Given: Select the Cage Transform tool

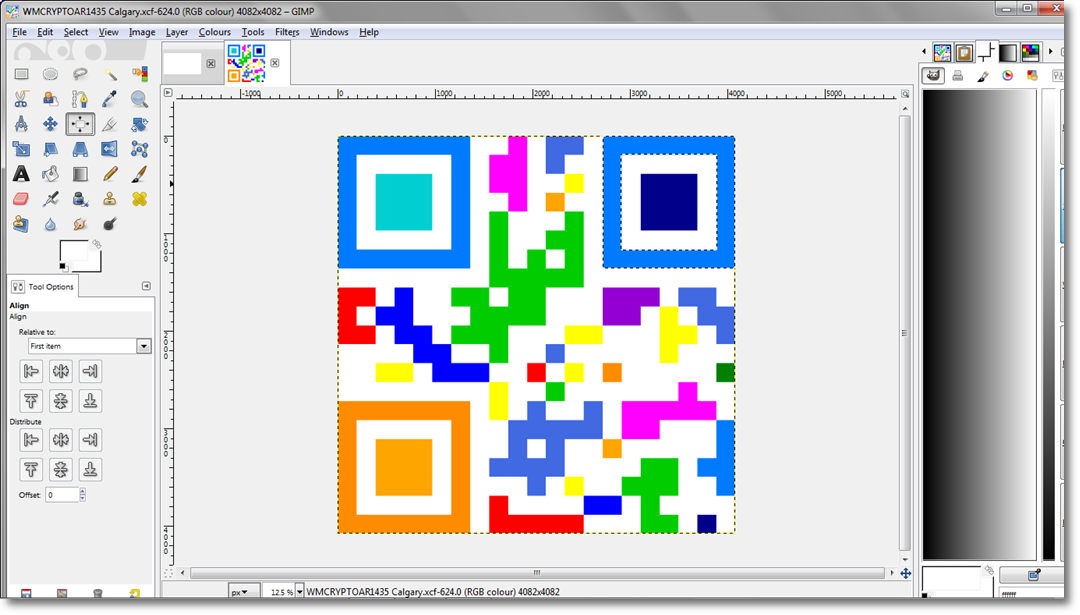Looking at the screenshot, I should coord(139,149).
